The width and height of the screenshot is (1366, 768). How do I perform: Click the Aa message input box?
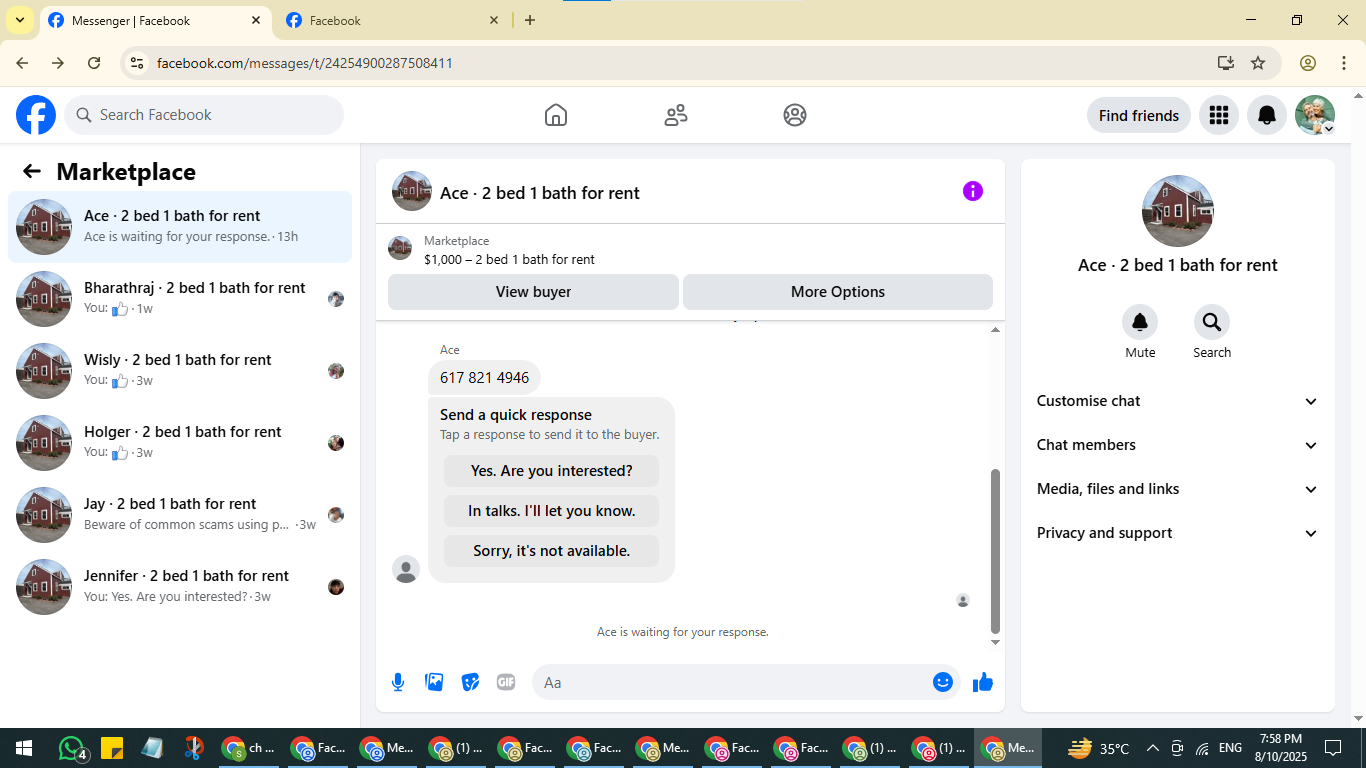pyautogui.click(x=732, y=682)
